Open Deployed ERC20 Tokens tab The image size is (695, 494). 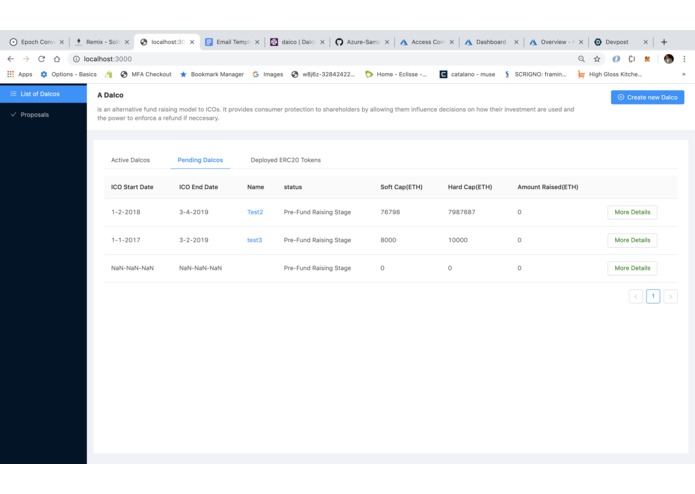285,160
